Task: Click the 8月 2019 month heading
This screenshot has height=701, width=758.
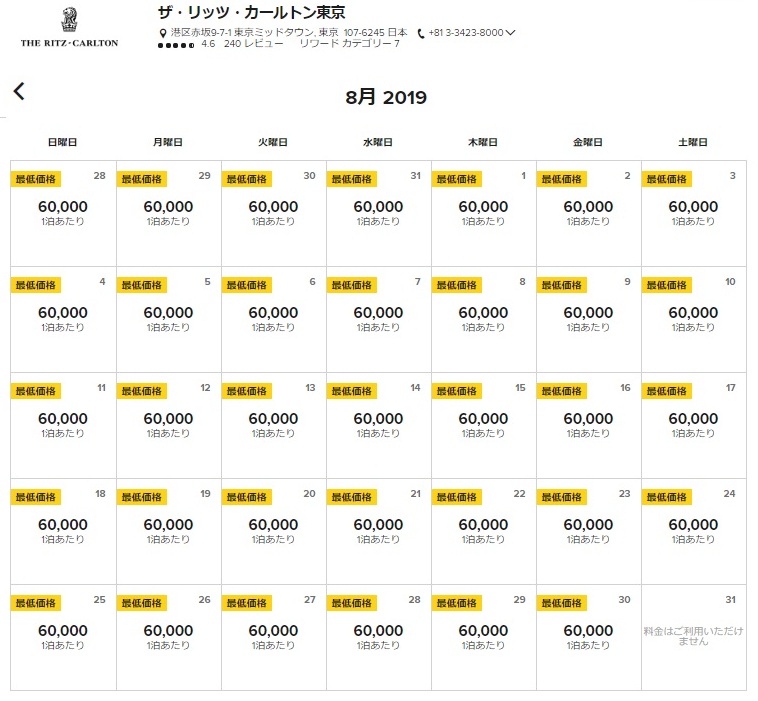Action: click(386, 97)
